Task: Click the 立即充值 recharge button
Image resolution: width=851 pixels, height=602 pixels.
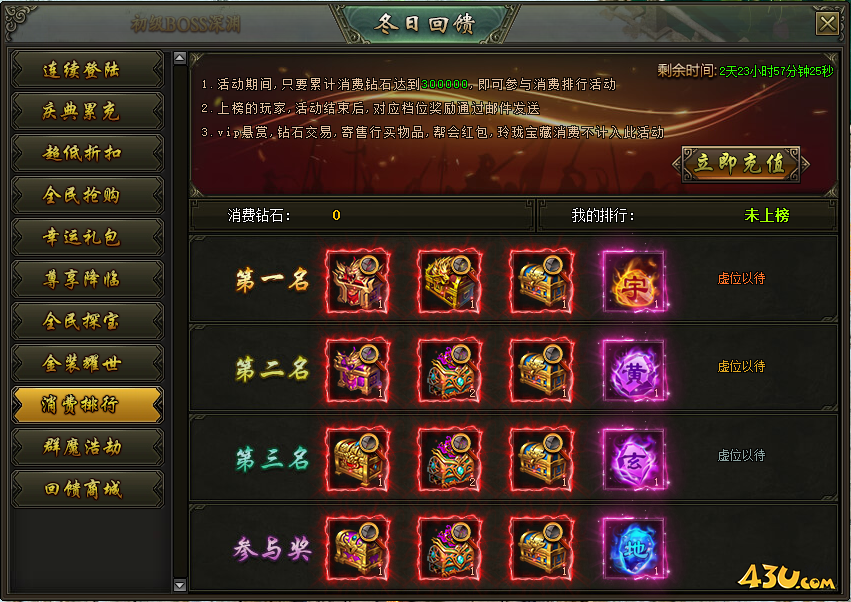Action: point(741,163)
